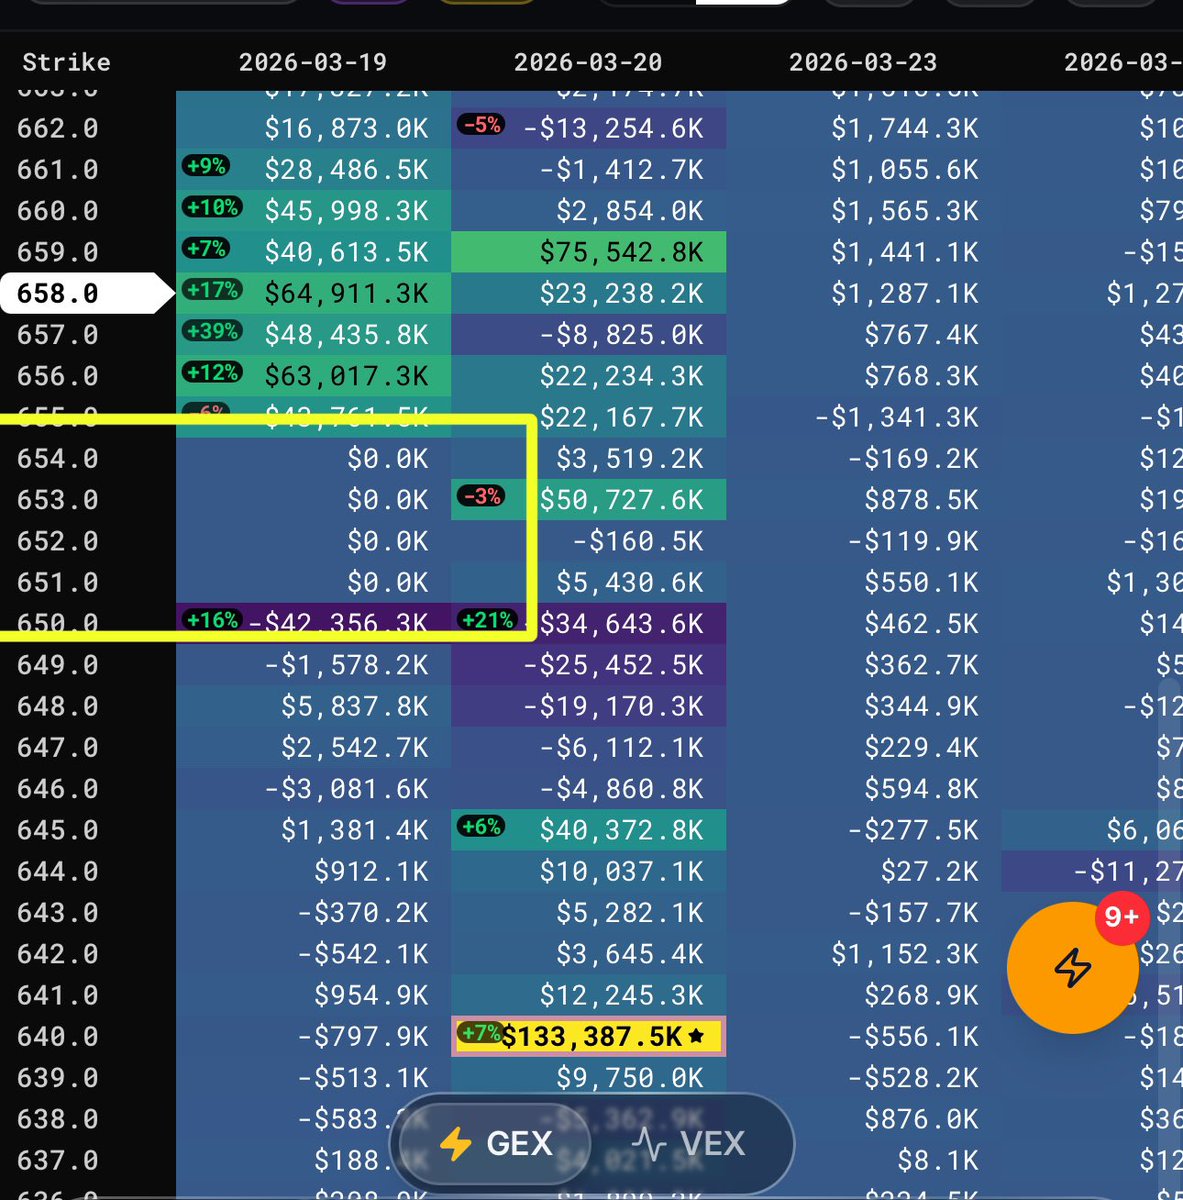
Task: Click the $16,873.0K cell at strike 662
Action: click(x=314, y=128)
